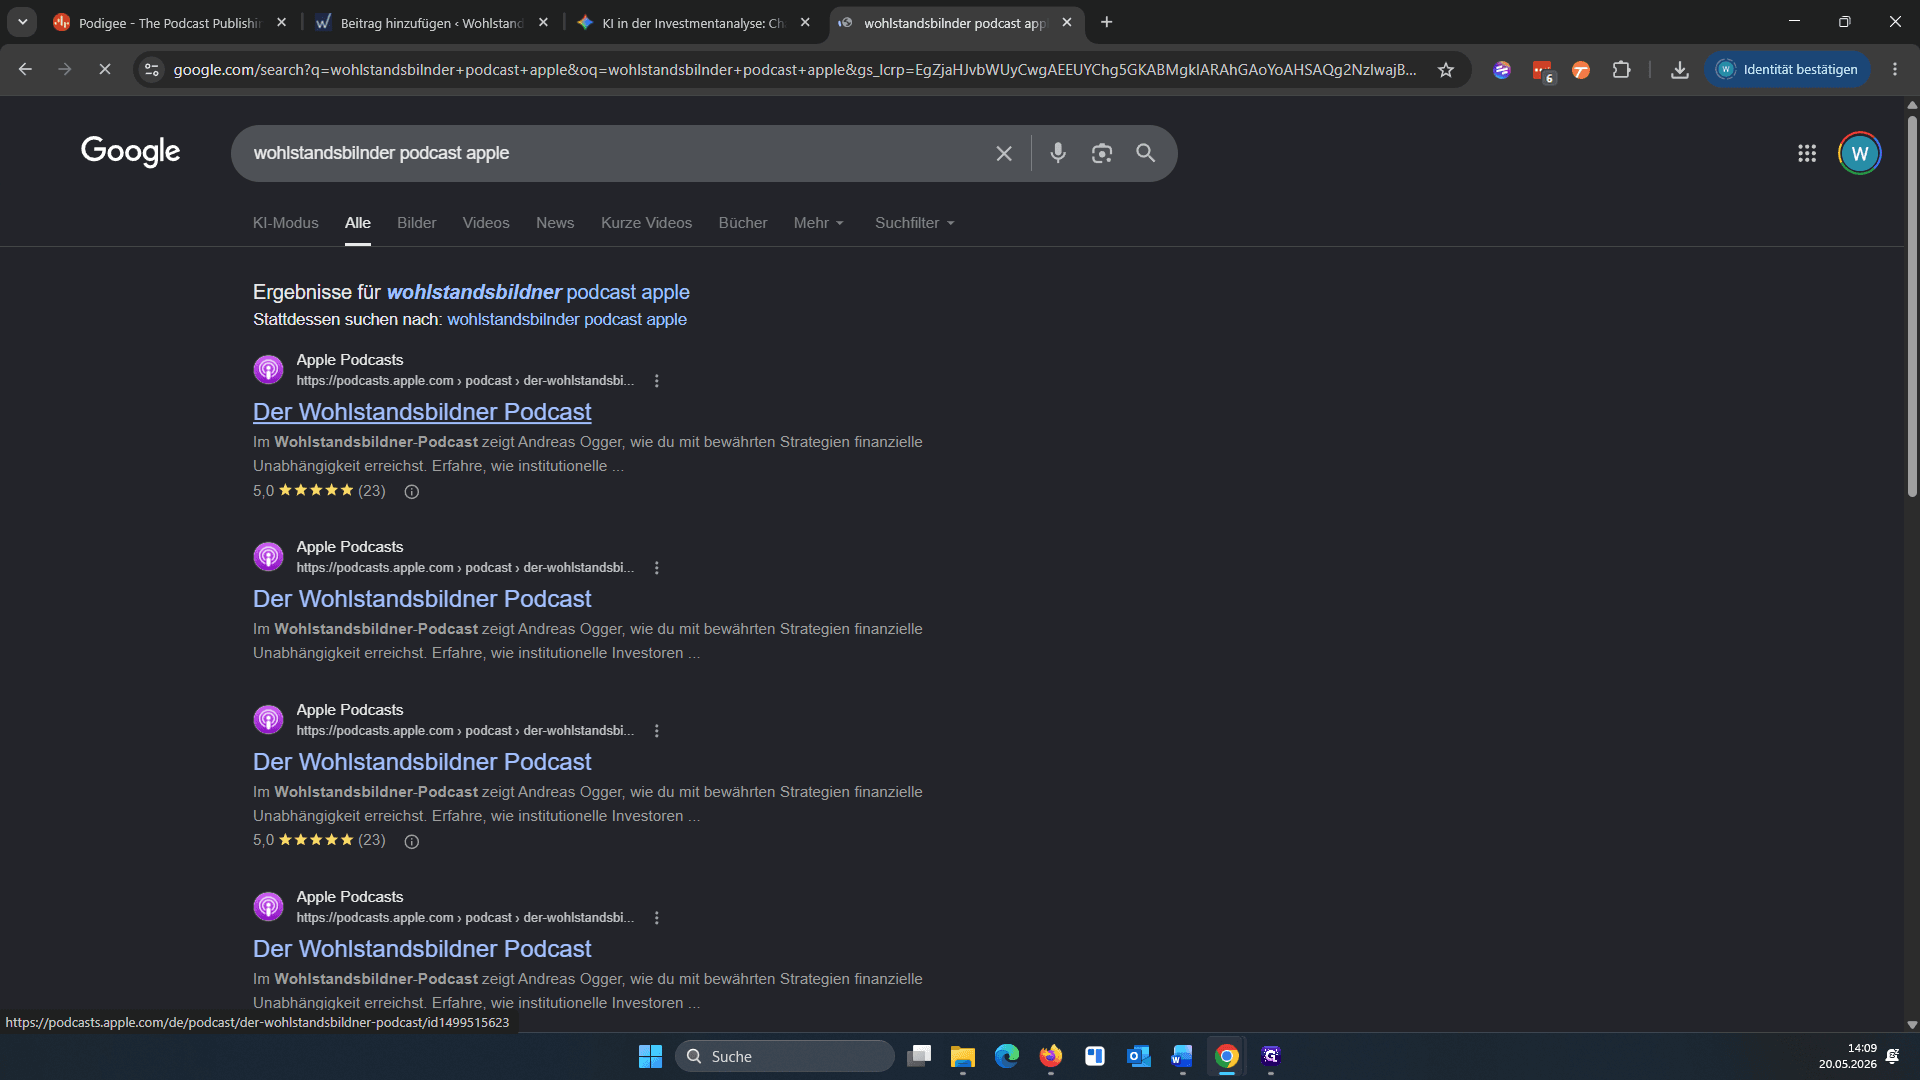The height and width of the screenshot is (1080, 1920).
Task: Open File Explorer from the taskbar
Action: click(963, 1056)
